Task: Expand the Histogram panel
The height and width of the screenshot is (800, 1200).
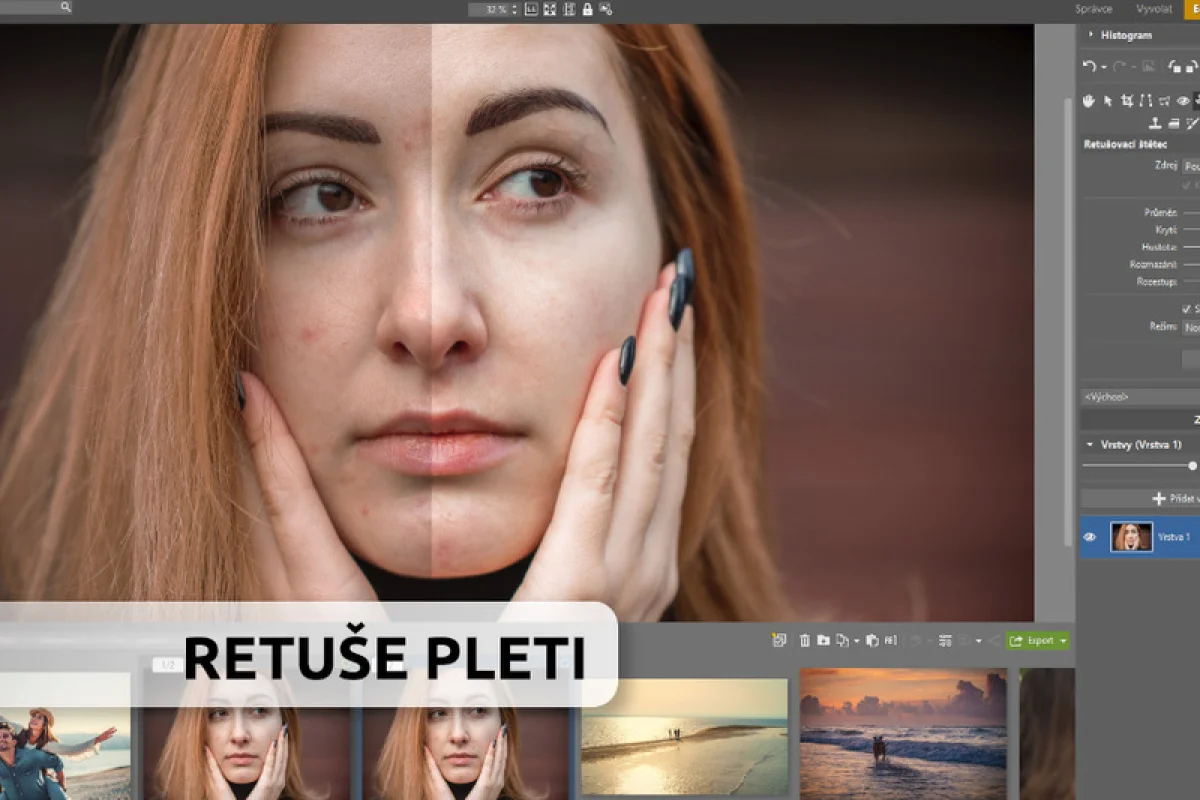Action: (1090, 34)
